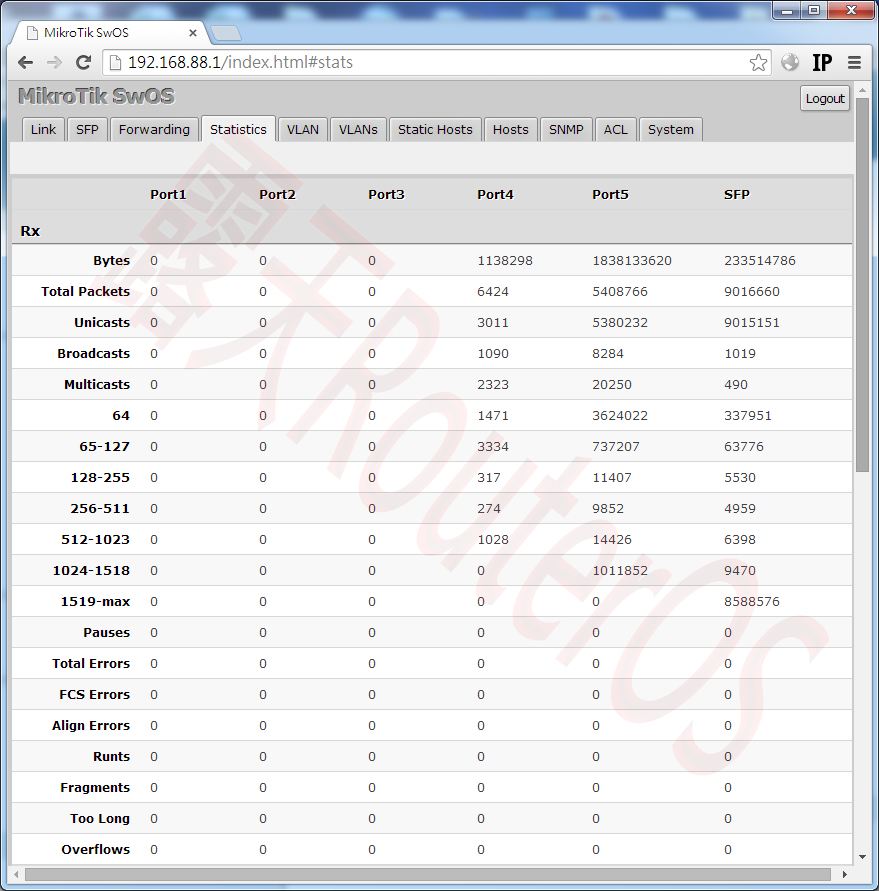The width and height of the screenshot is (879, 891).
Task: Click the Port5 column header
Action: tap(610, 194)
